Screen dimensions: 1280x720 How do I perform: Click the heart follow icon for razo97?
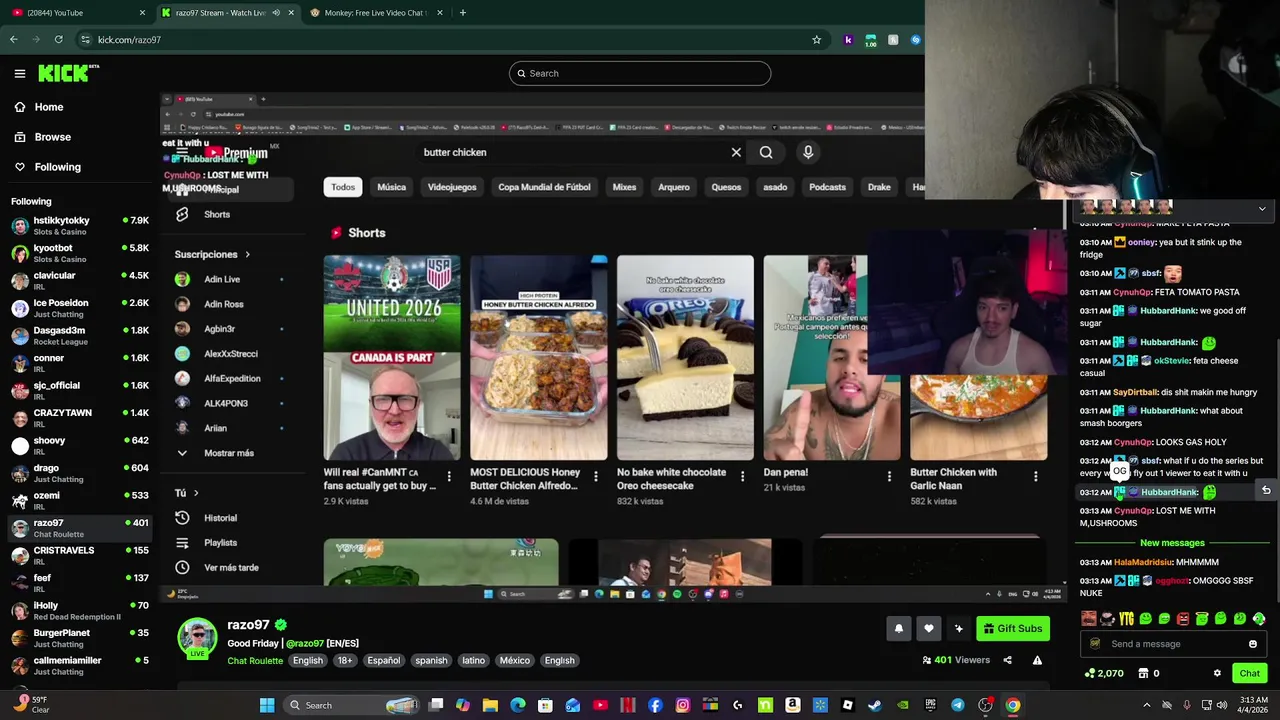(928, 628)
